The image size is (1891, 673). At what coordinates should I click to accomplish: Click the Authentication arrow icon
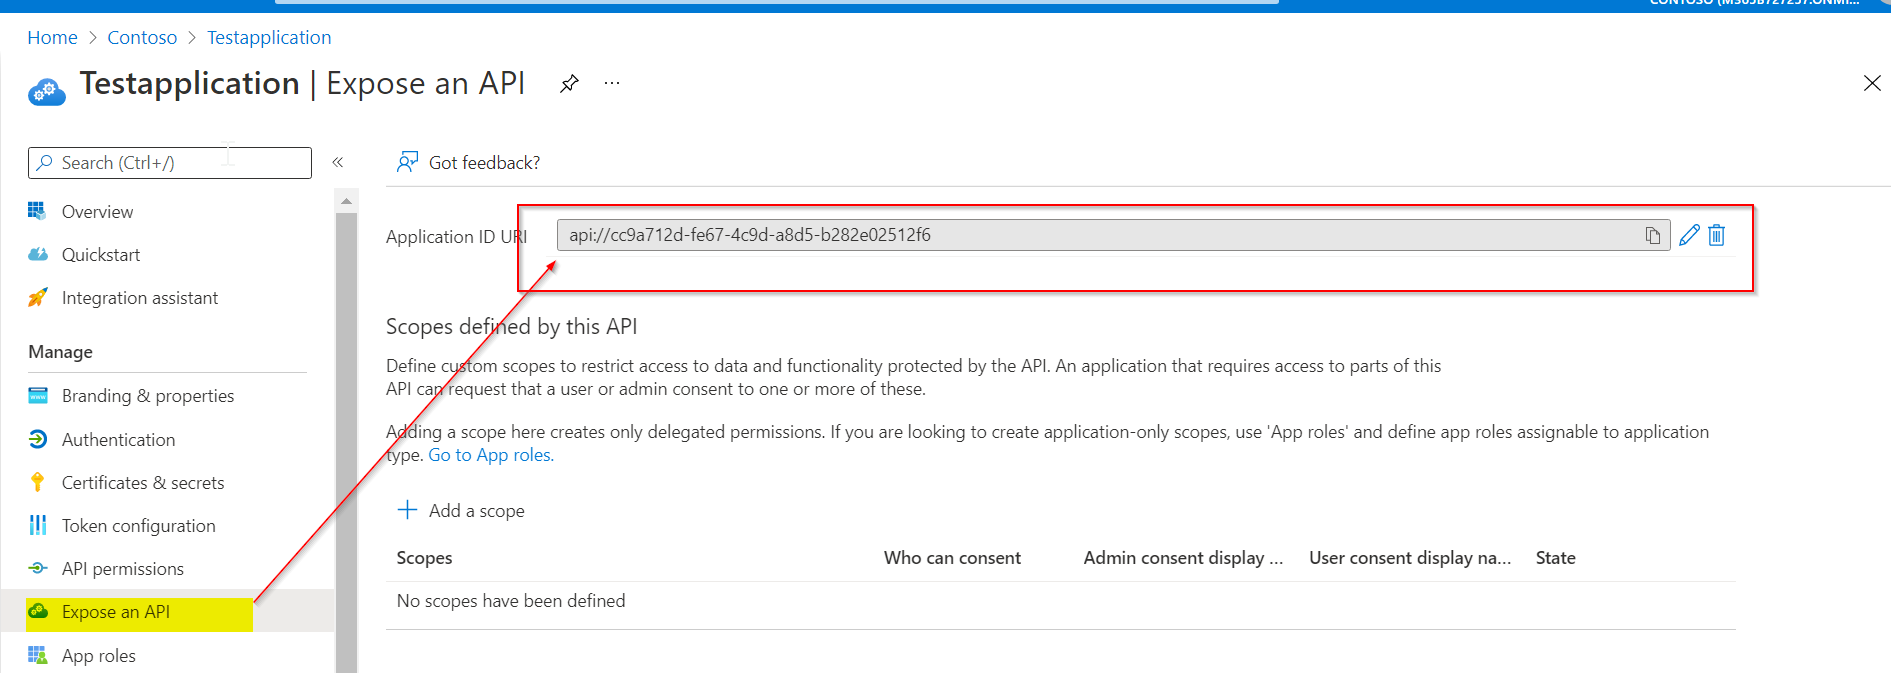tap(37, 439)
